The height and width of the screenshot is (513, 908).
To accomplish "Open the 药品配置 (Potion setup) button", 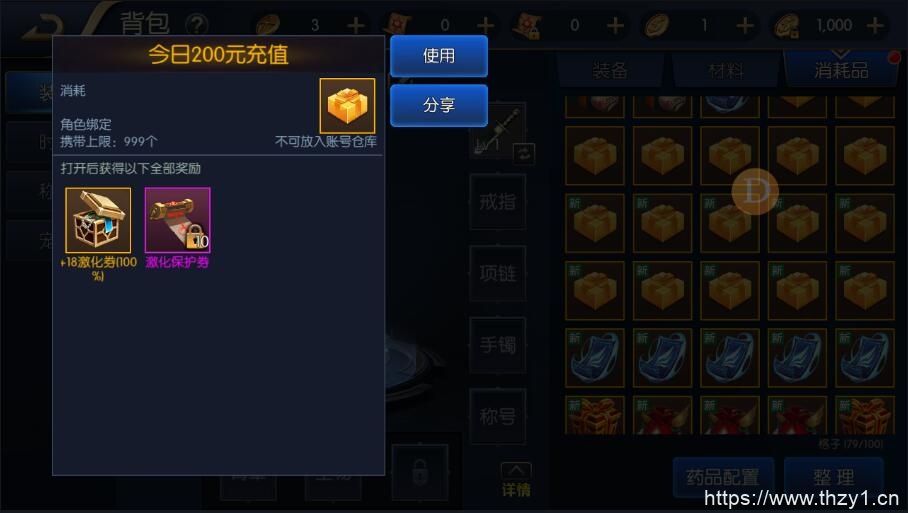I will click(723, 477).
